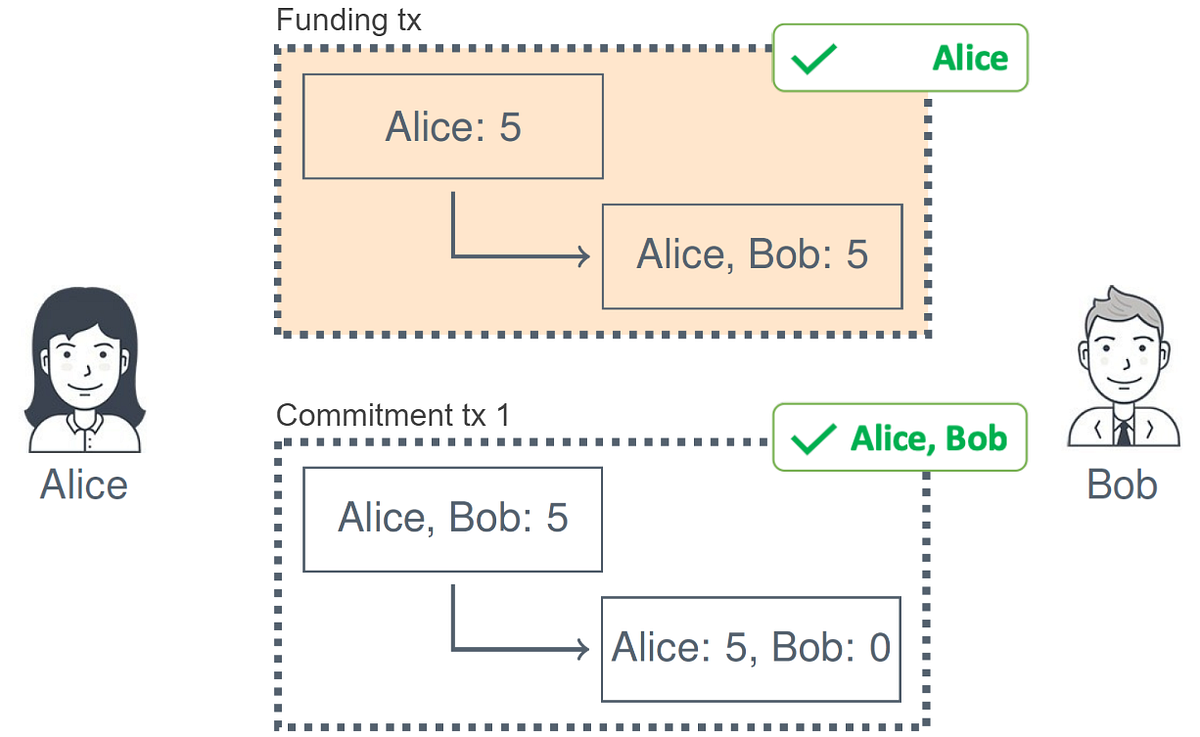Click the 'Alice' name under the avatar
Screen dimensions: 1200x737
coord(84,485)
